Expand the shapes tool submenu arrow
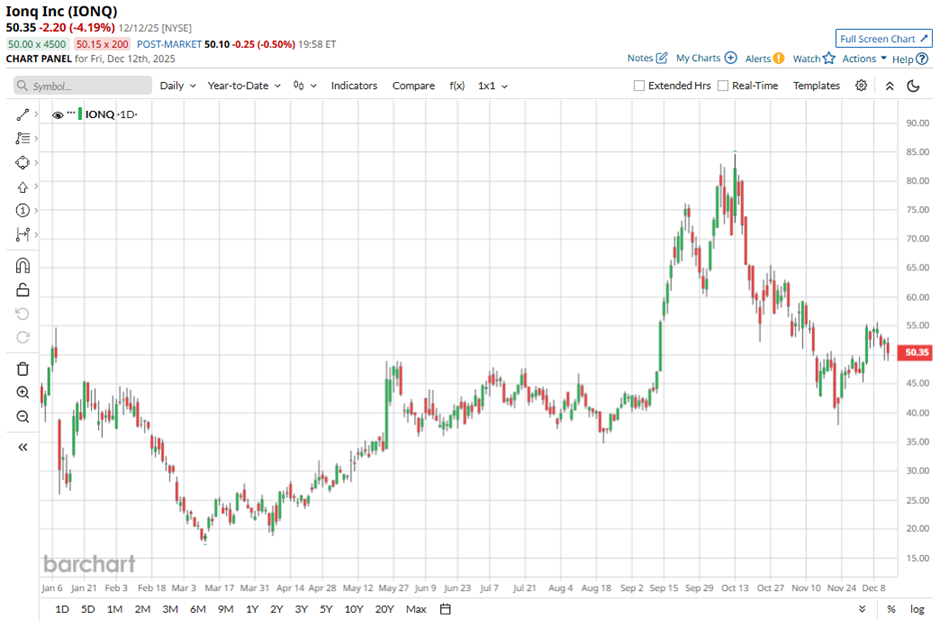This screenshot has height=629, width=940. pos(37,162)
